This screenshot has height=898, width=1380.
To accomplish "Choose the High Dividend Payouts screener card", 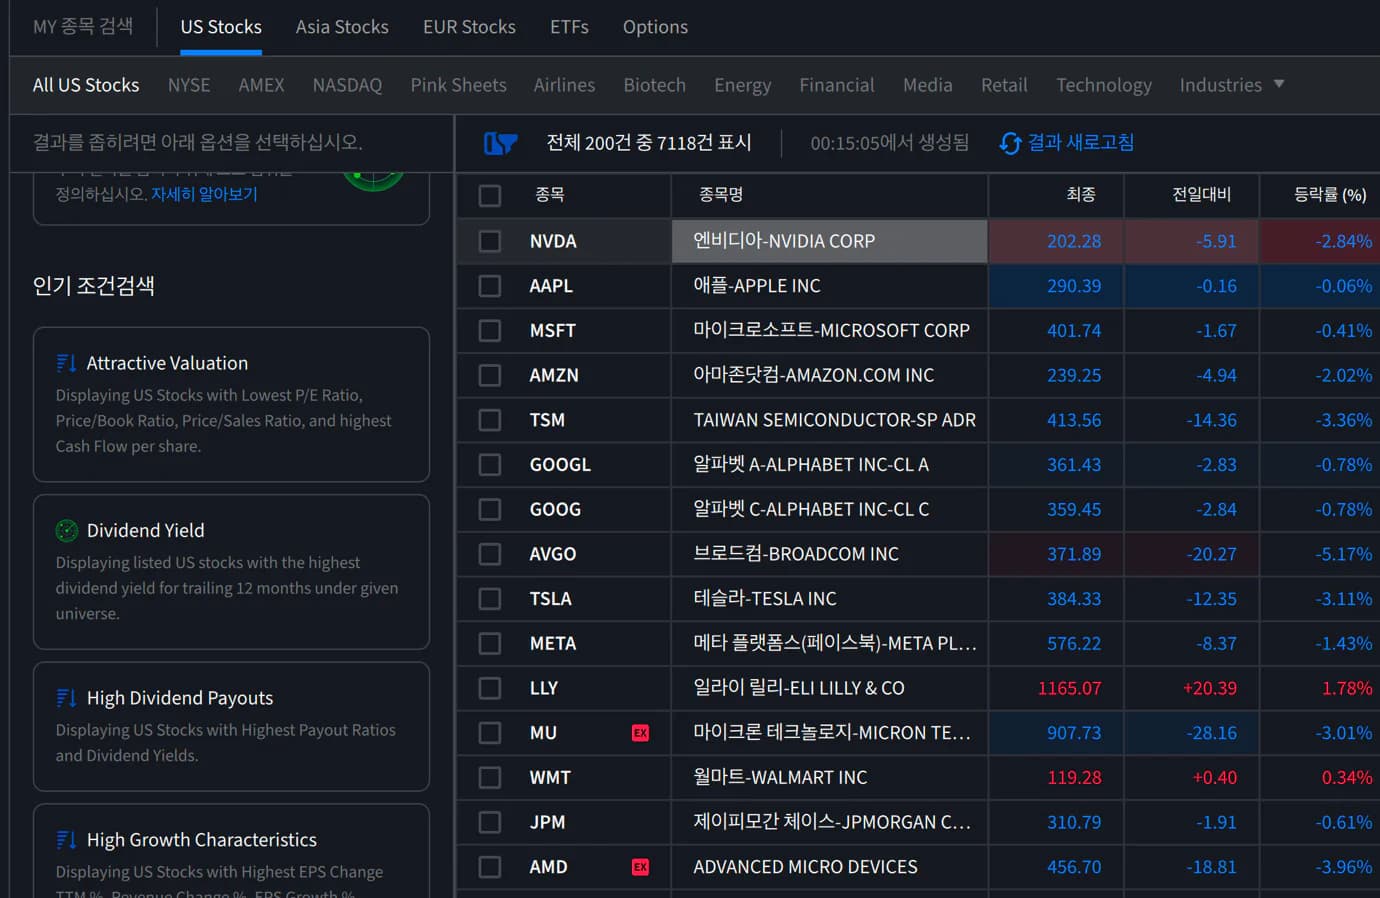I will [231, 727].
